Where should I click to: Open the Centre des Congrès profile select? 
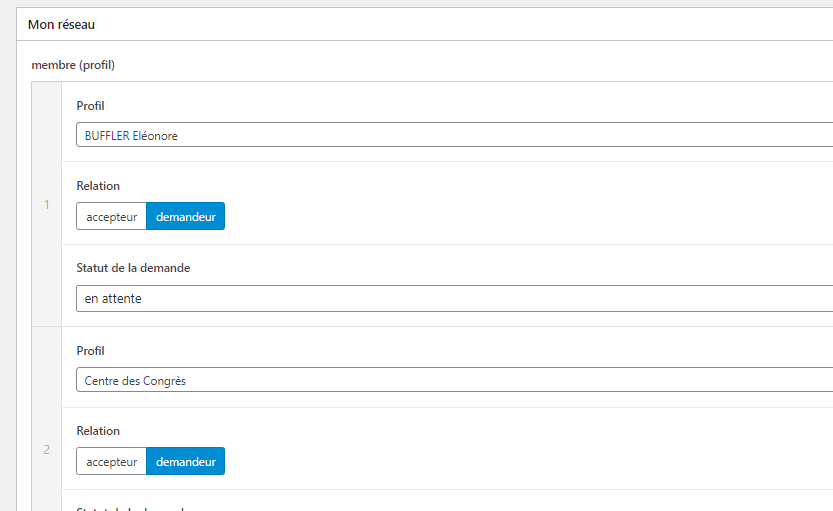coord(455,380)
